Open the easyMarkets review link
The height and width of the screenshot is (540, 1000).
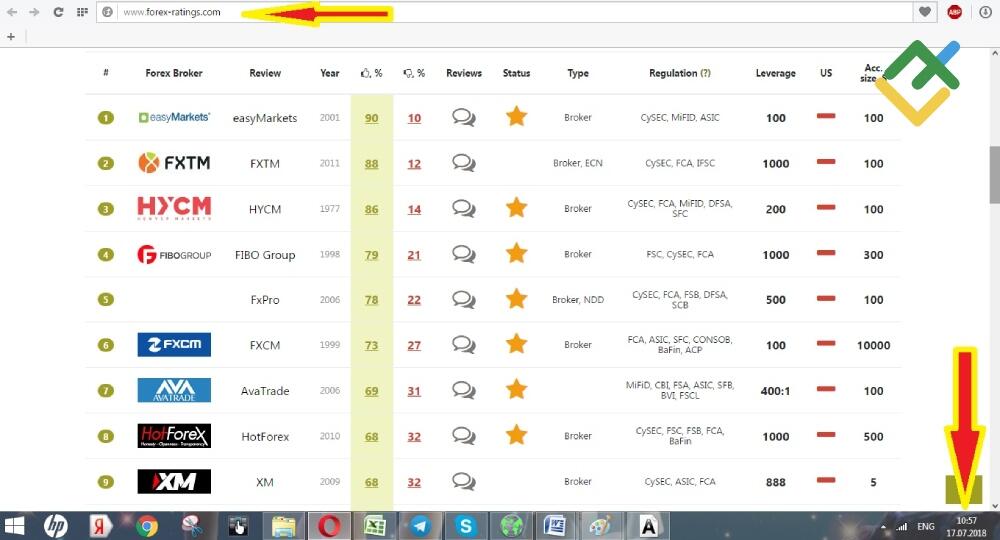point(265,118)
